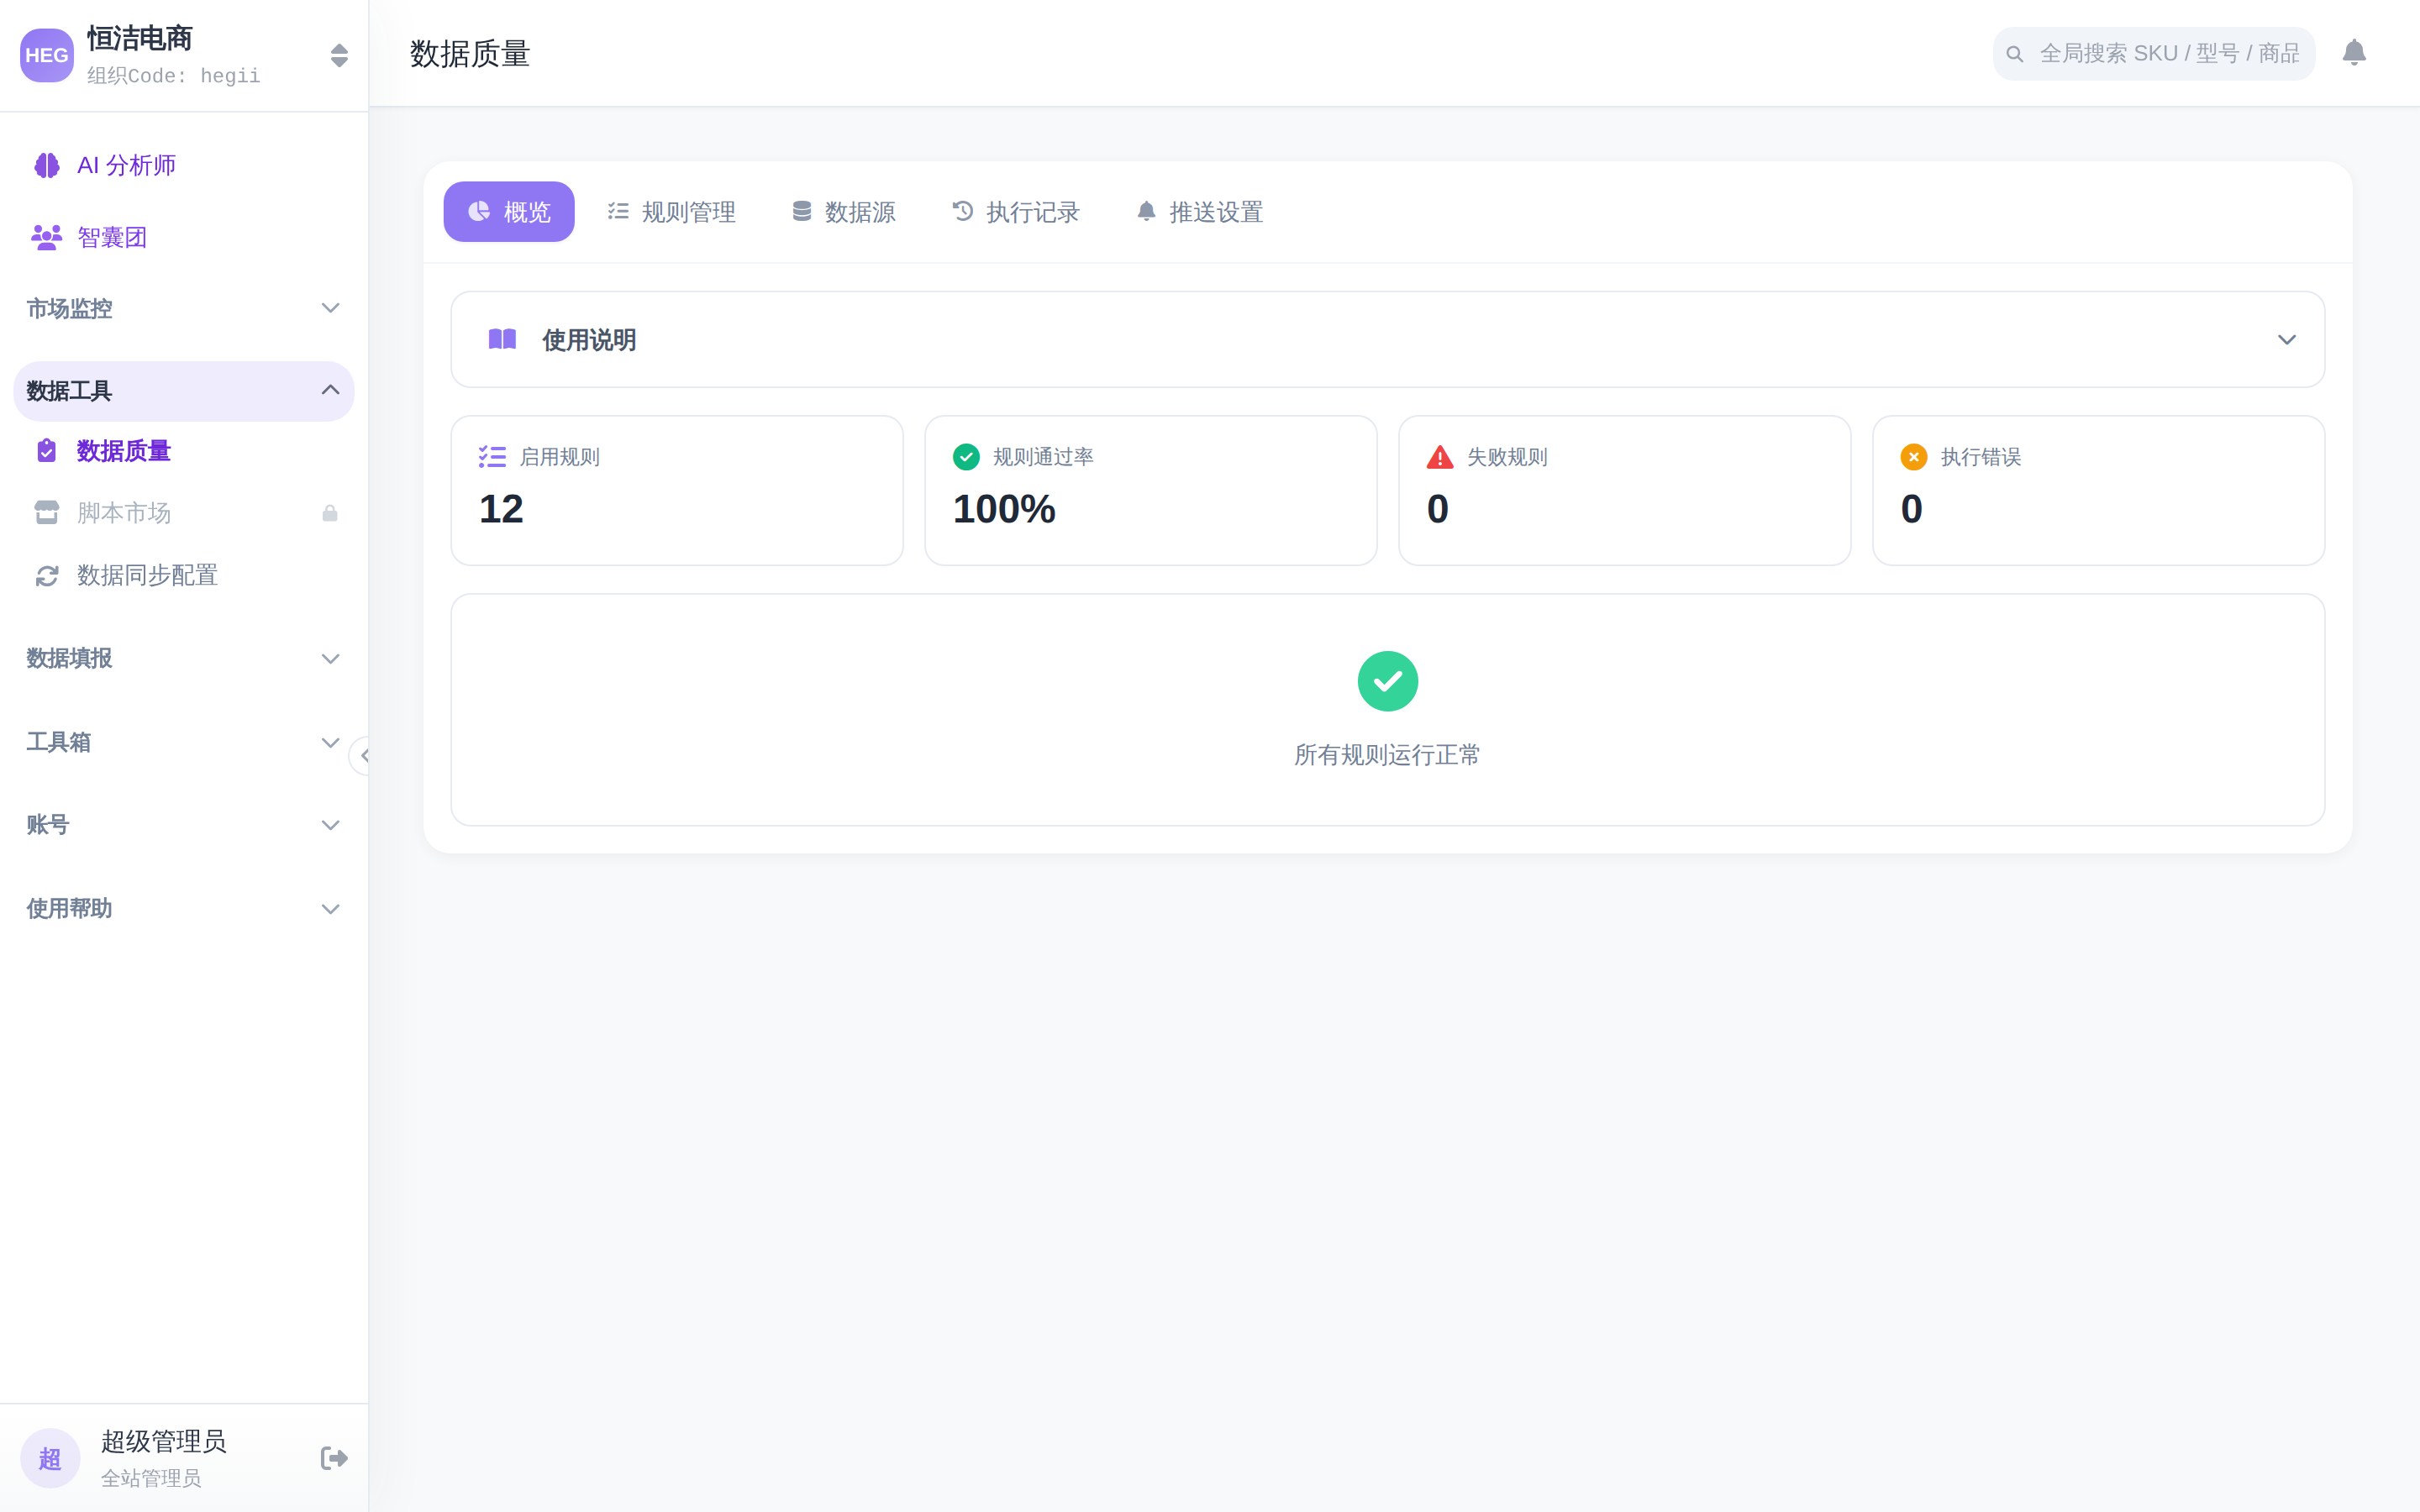Select 数据质量 in sidebar
Image resolution: width=2420 pixels, height=1512 pixels.
coord(184,451)
